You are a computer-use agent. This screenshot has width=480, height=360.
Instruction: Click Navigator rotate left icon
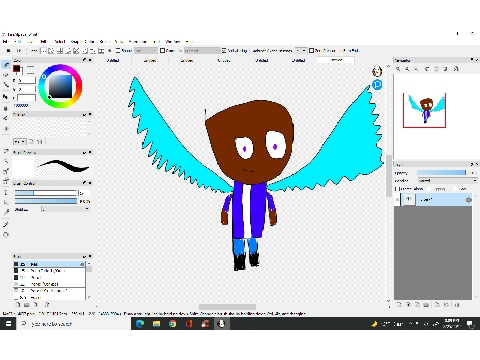[x=427, y=69]
